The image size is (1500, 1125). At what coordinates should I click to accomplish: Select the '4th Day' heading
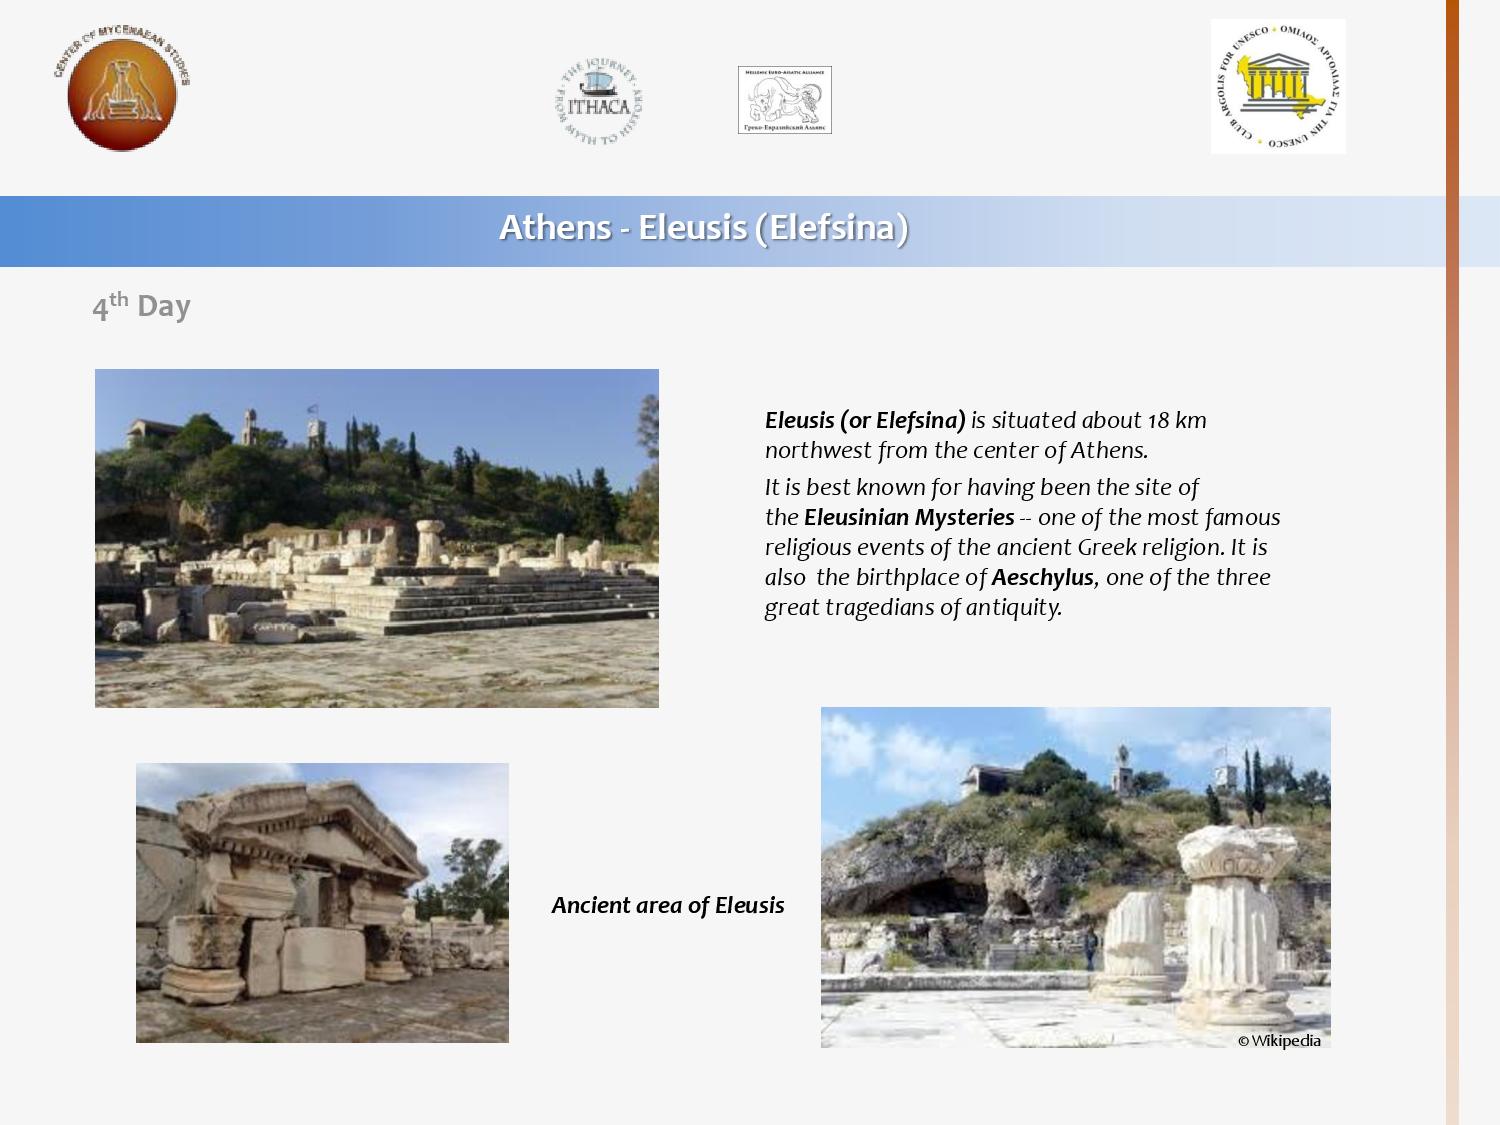(141, 306)
